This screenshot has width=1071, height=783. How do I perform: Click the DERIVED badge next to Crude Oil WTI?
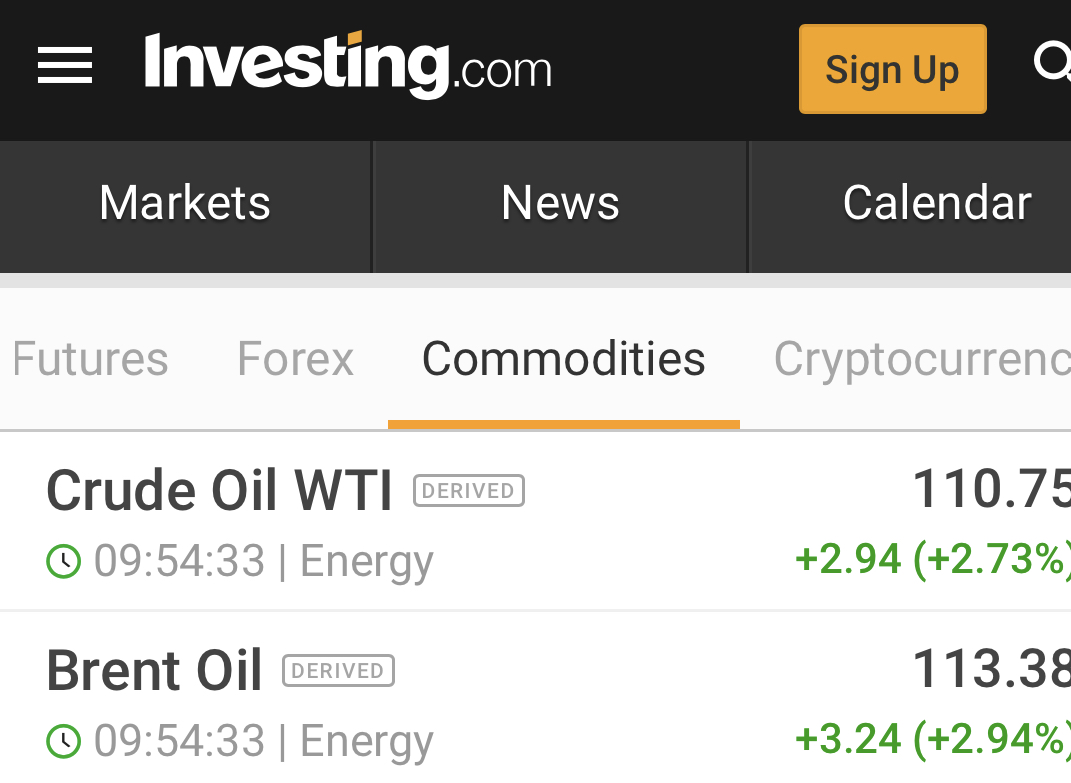click(x=469, y=491)
